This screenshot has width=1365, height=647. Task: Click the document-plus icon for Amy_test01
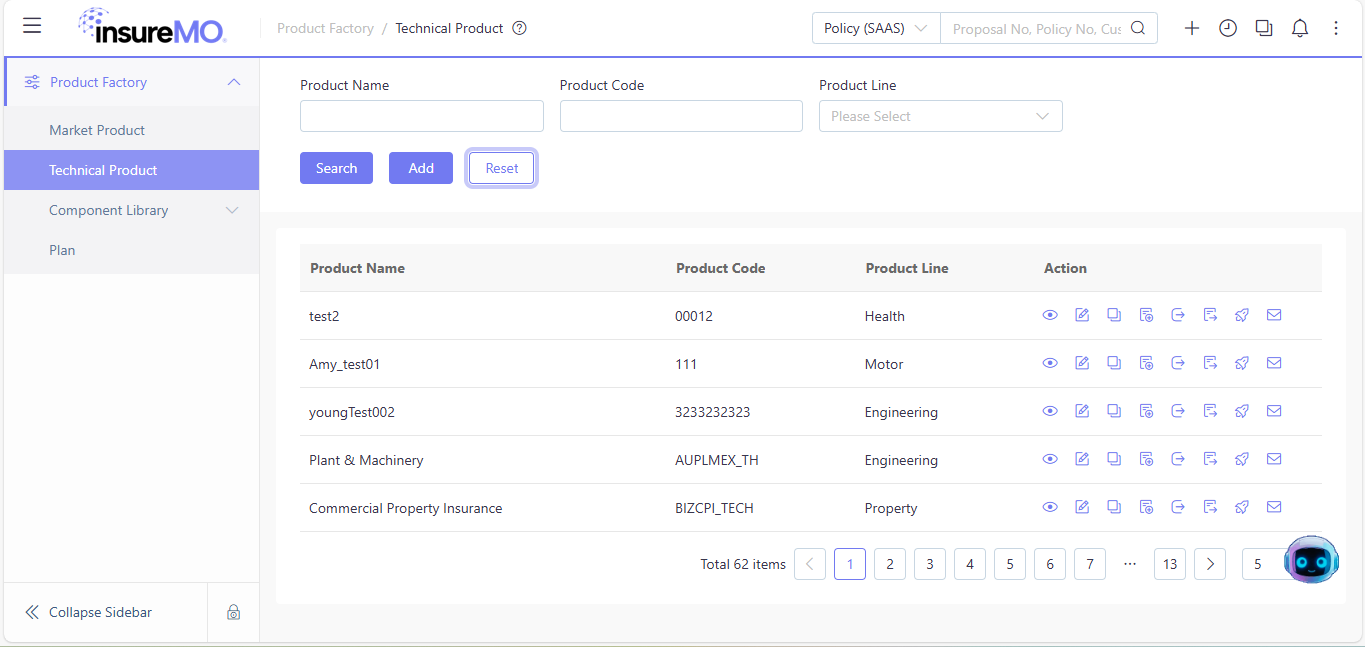1146,363
